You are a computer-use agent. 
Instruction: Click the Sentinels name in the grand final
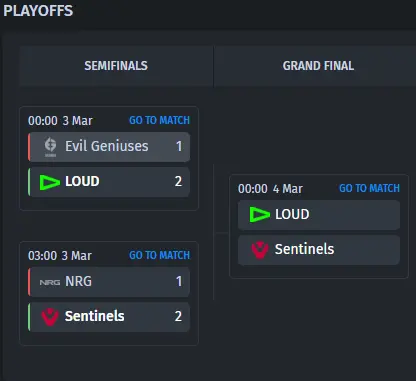coord(304,249)
